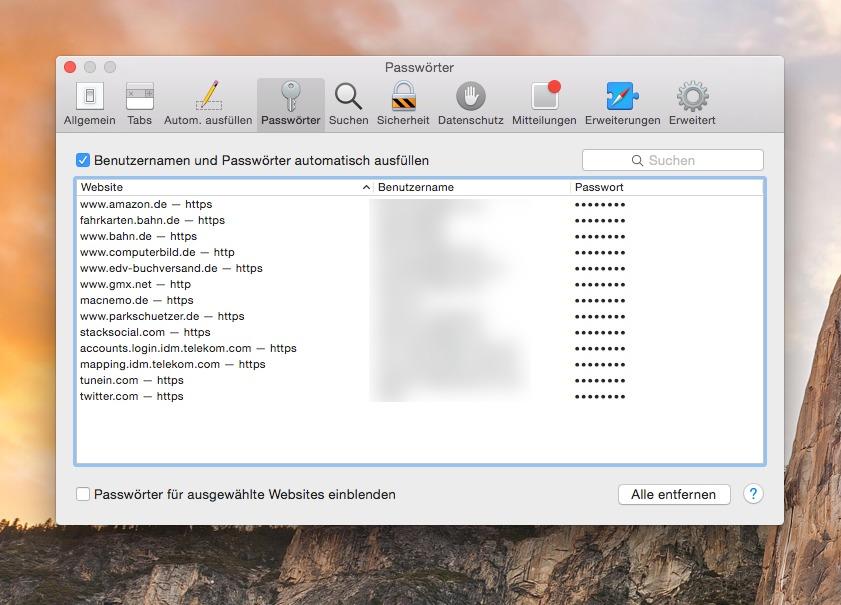Screen dimensions: 841x605
Task: Open the Datenschutz hand pane
Action: coord(470,105)
